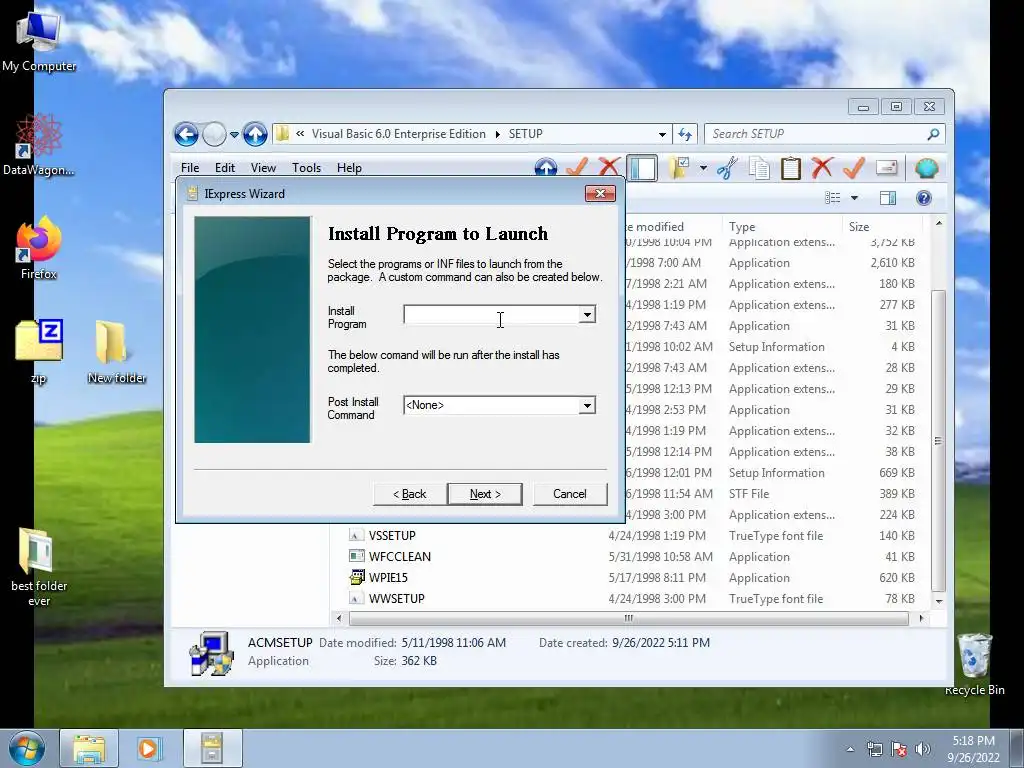Click the taskbar clock showing 5:18 PM
1024x768 pixels.
[973, 749]
